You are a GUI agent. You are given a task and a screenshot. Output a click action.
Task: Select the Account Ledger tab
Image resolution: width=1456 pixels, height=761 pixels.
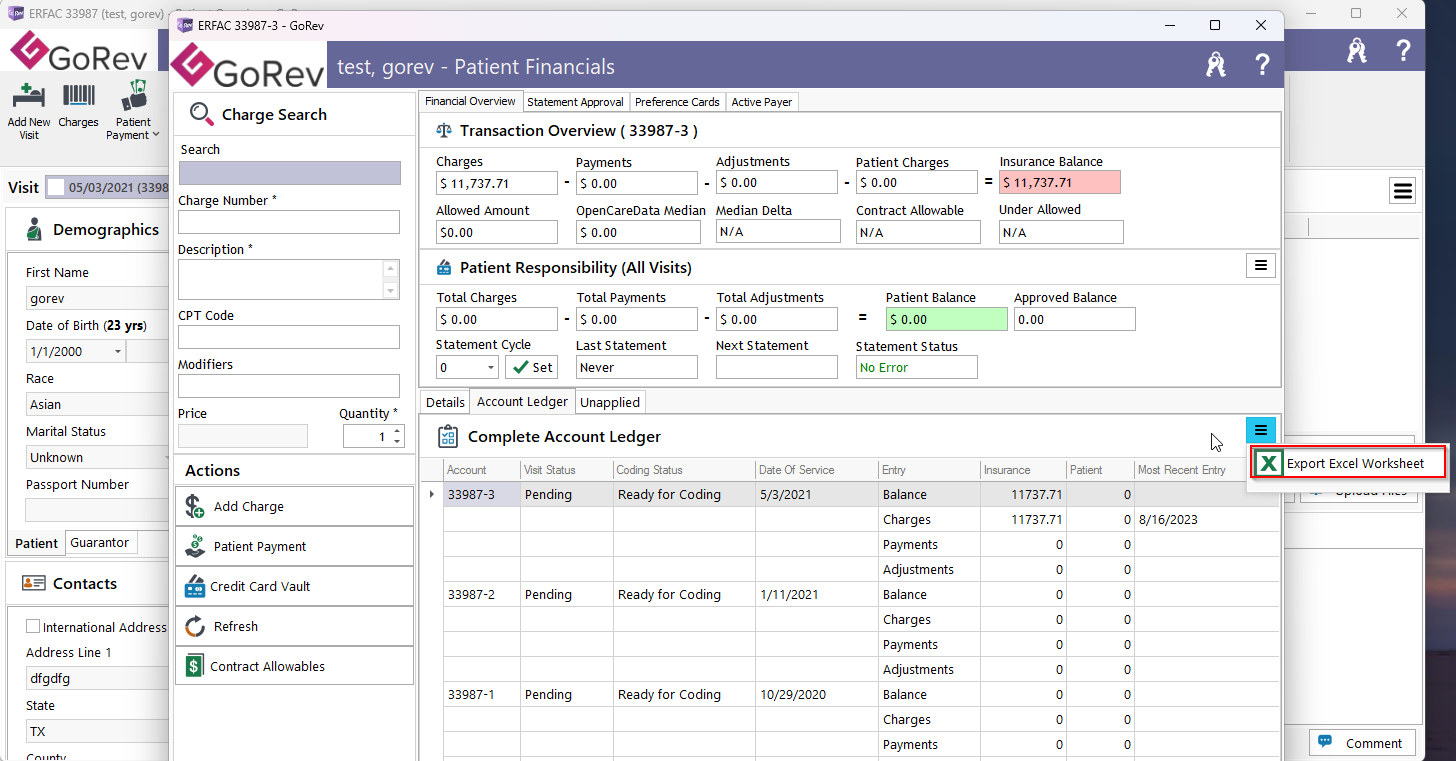[x=523, y=401]
